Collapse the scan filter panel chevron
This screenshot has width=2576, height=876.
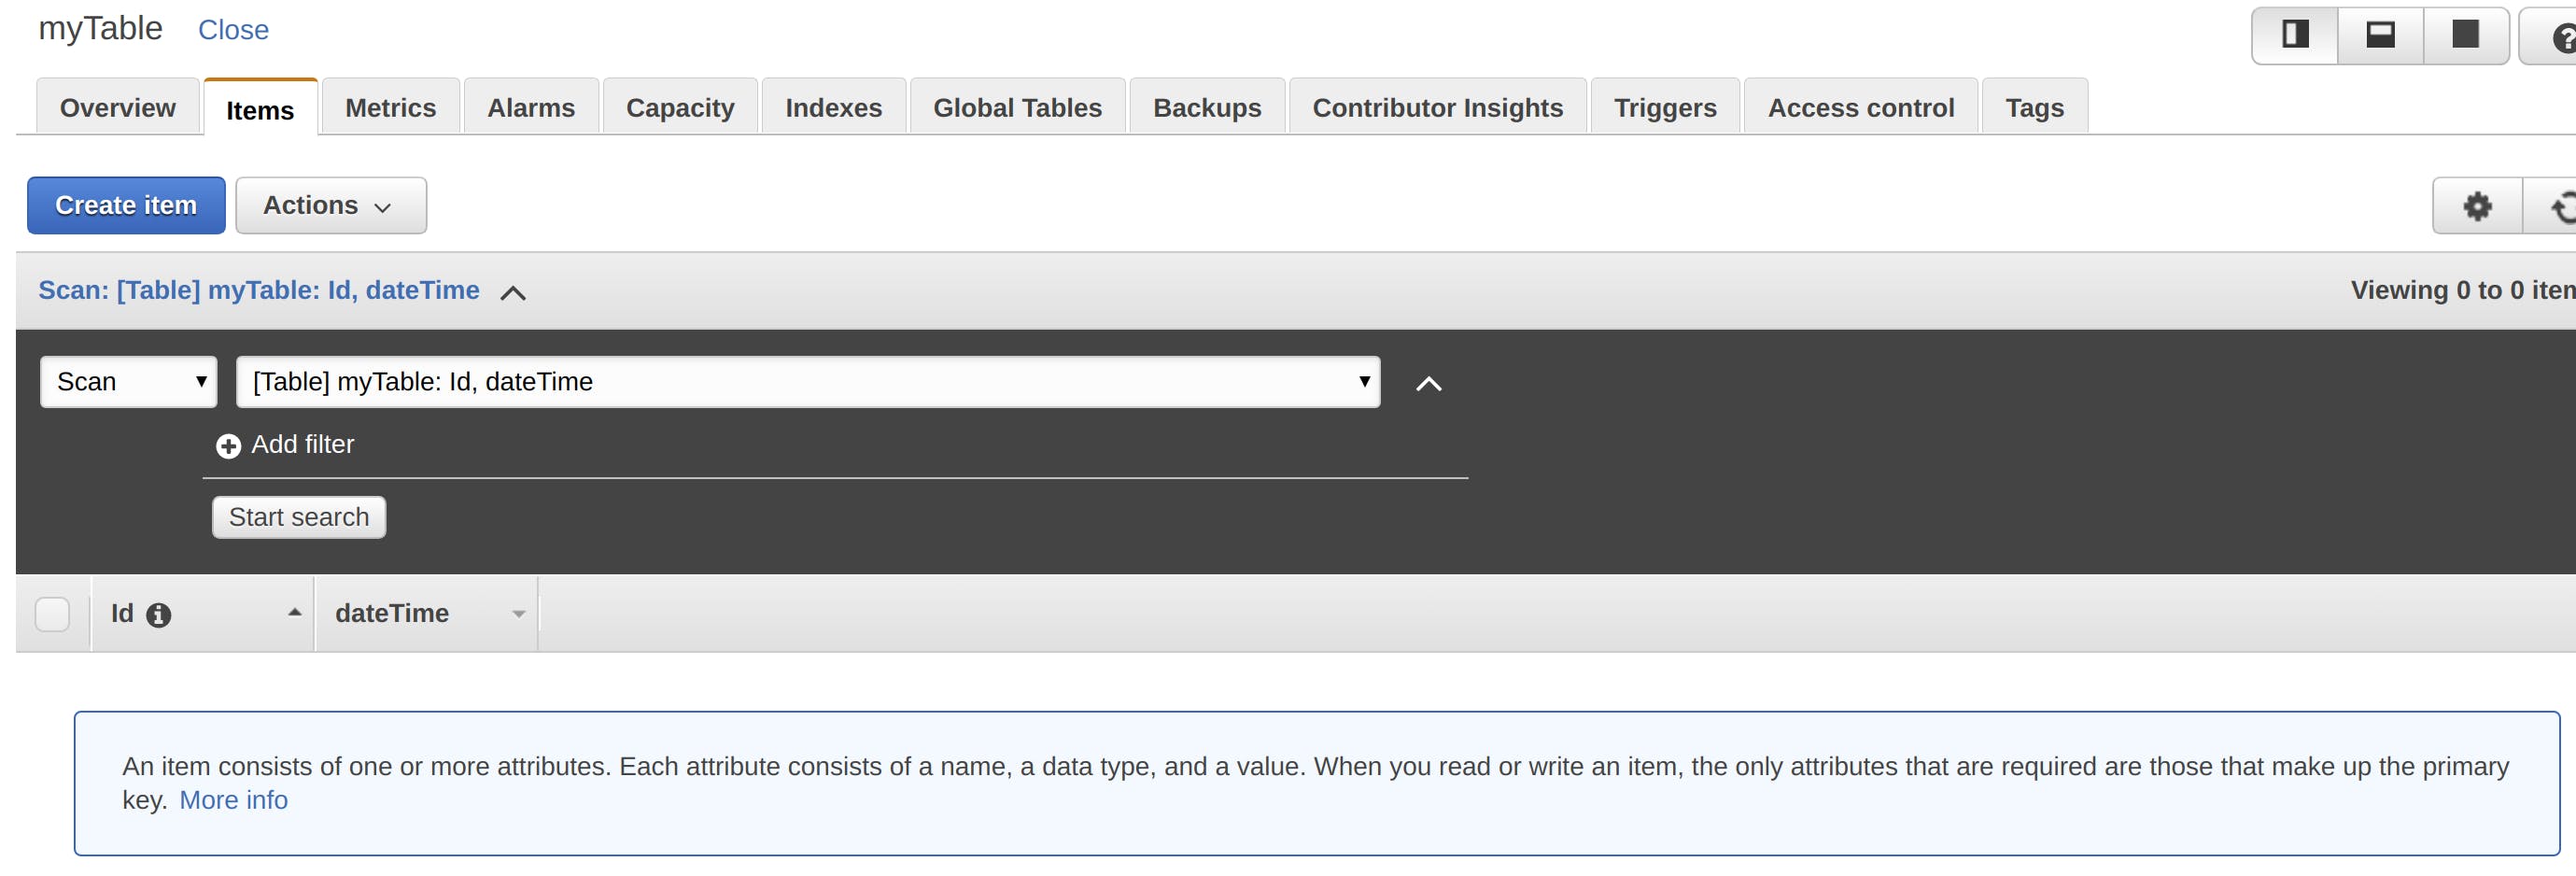1429,383
